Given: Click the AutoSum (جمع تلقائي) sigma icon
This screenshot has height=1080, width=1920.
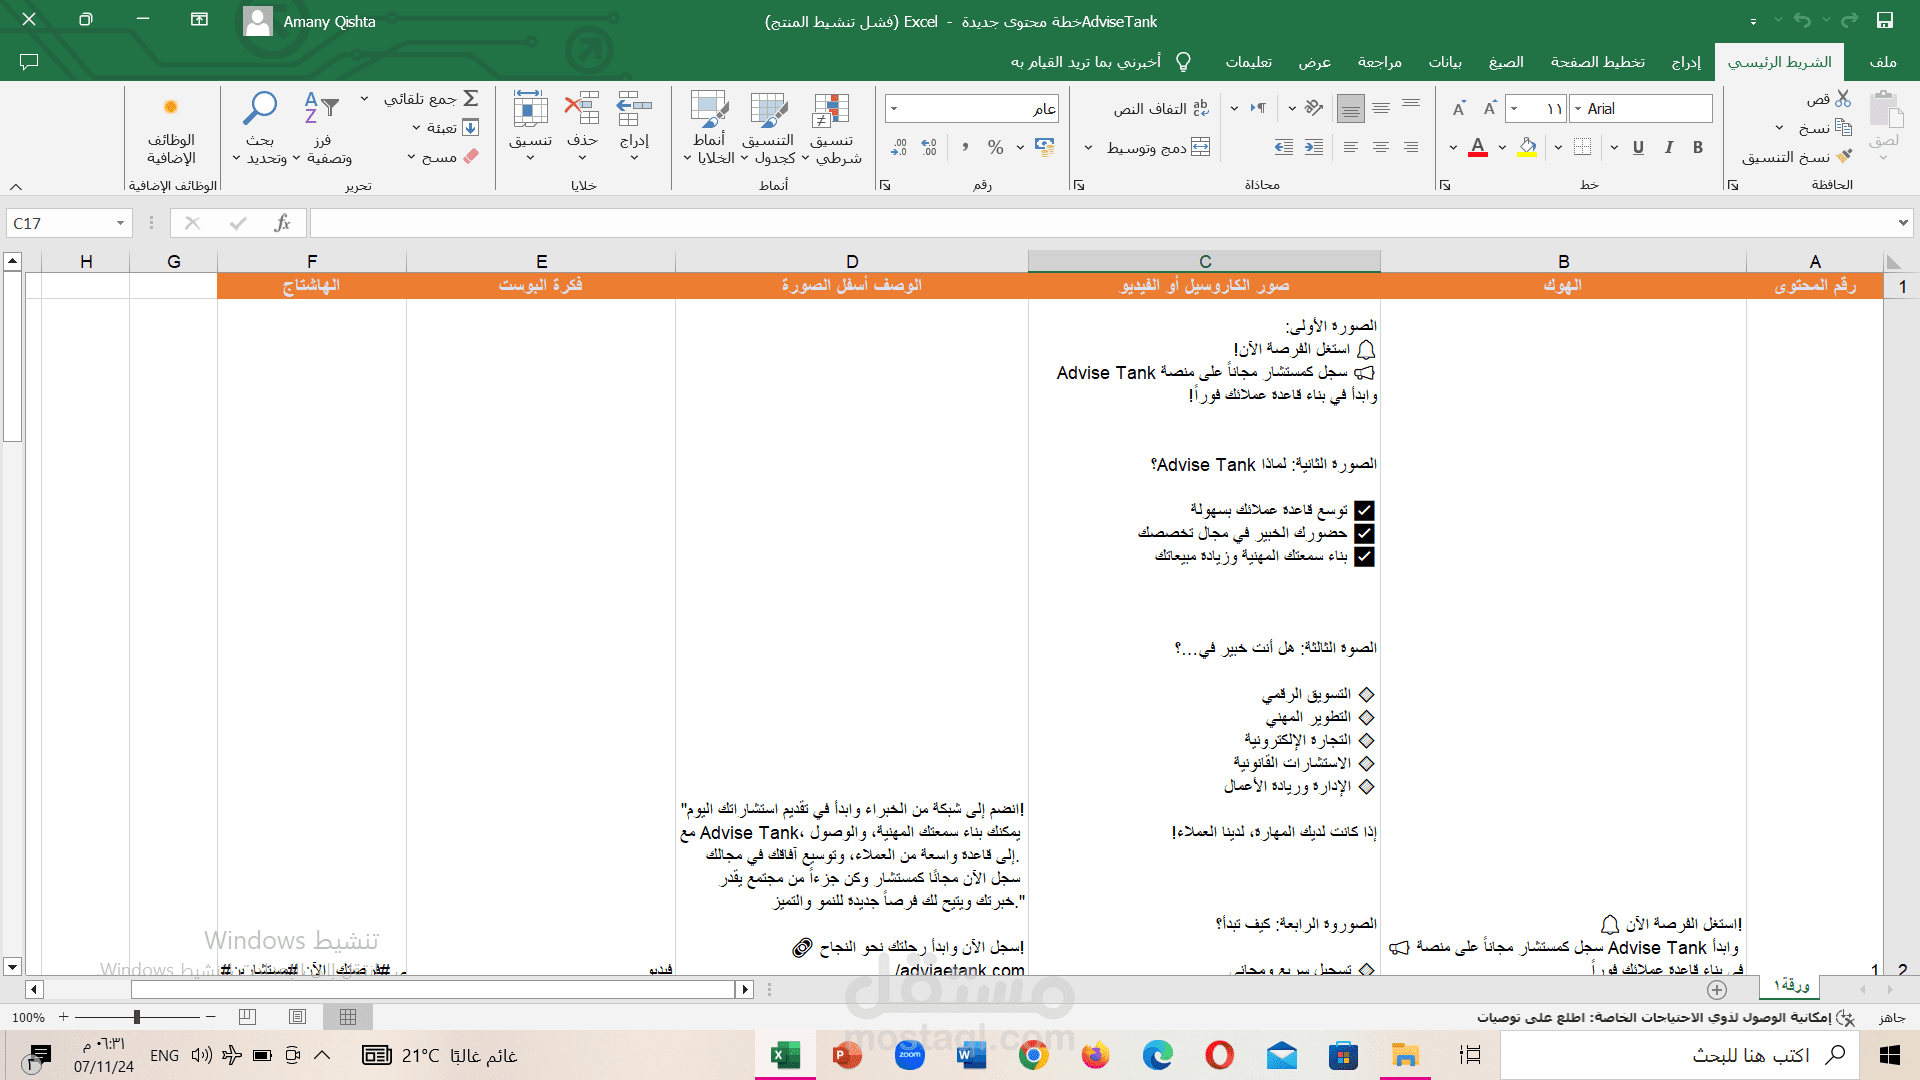Looking at the screenshot, I should click(471, 98).
